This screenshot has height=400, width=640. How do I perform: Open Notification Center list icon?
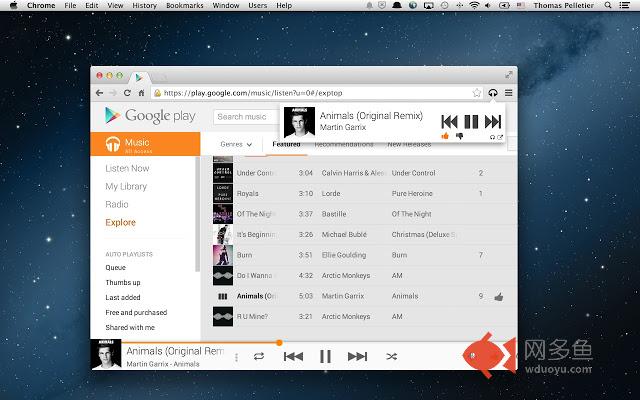click(624, 5)
